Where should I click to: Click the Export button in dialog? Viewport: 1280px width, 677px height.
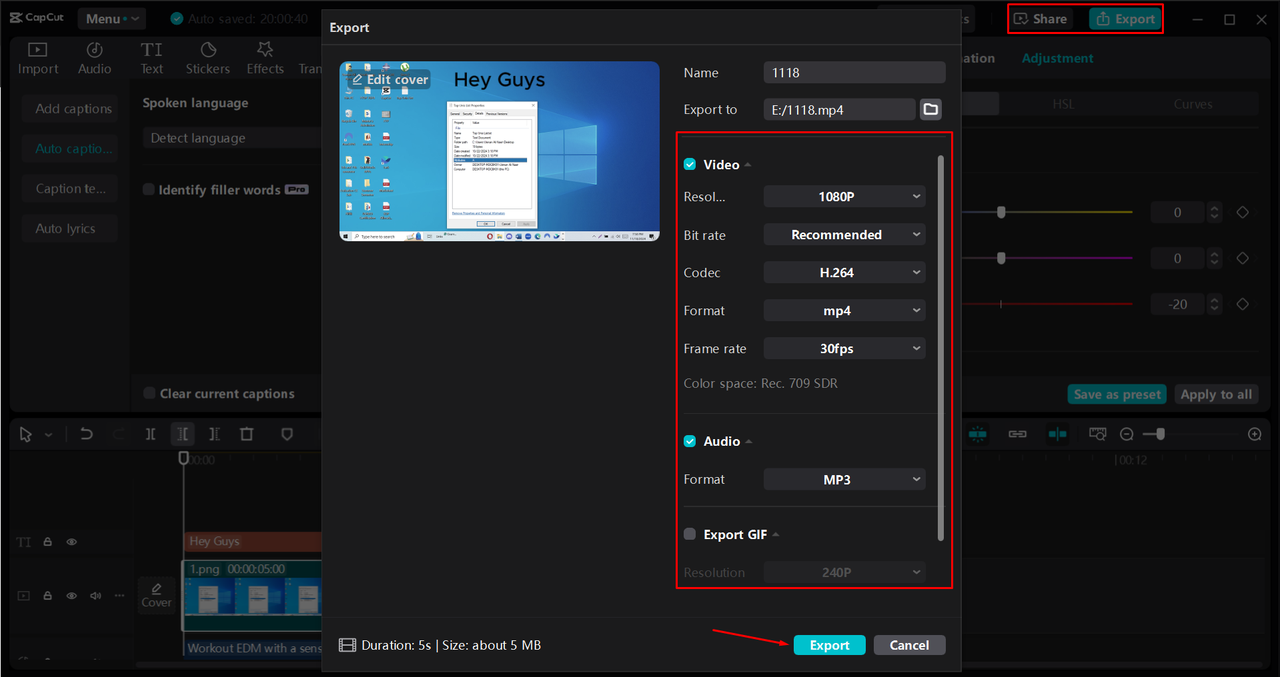coord(829,645)
